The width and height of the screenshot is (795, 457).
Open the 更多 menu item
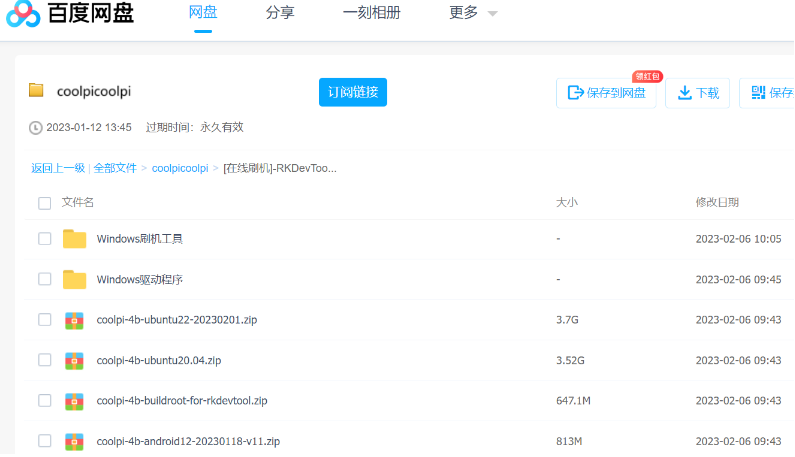463,12
